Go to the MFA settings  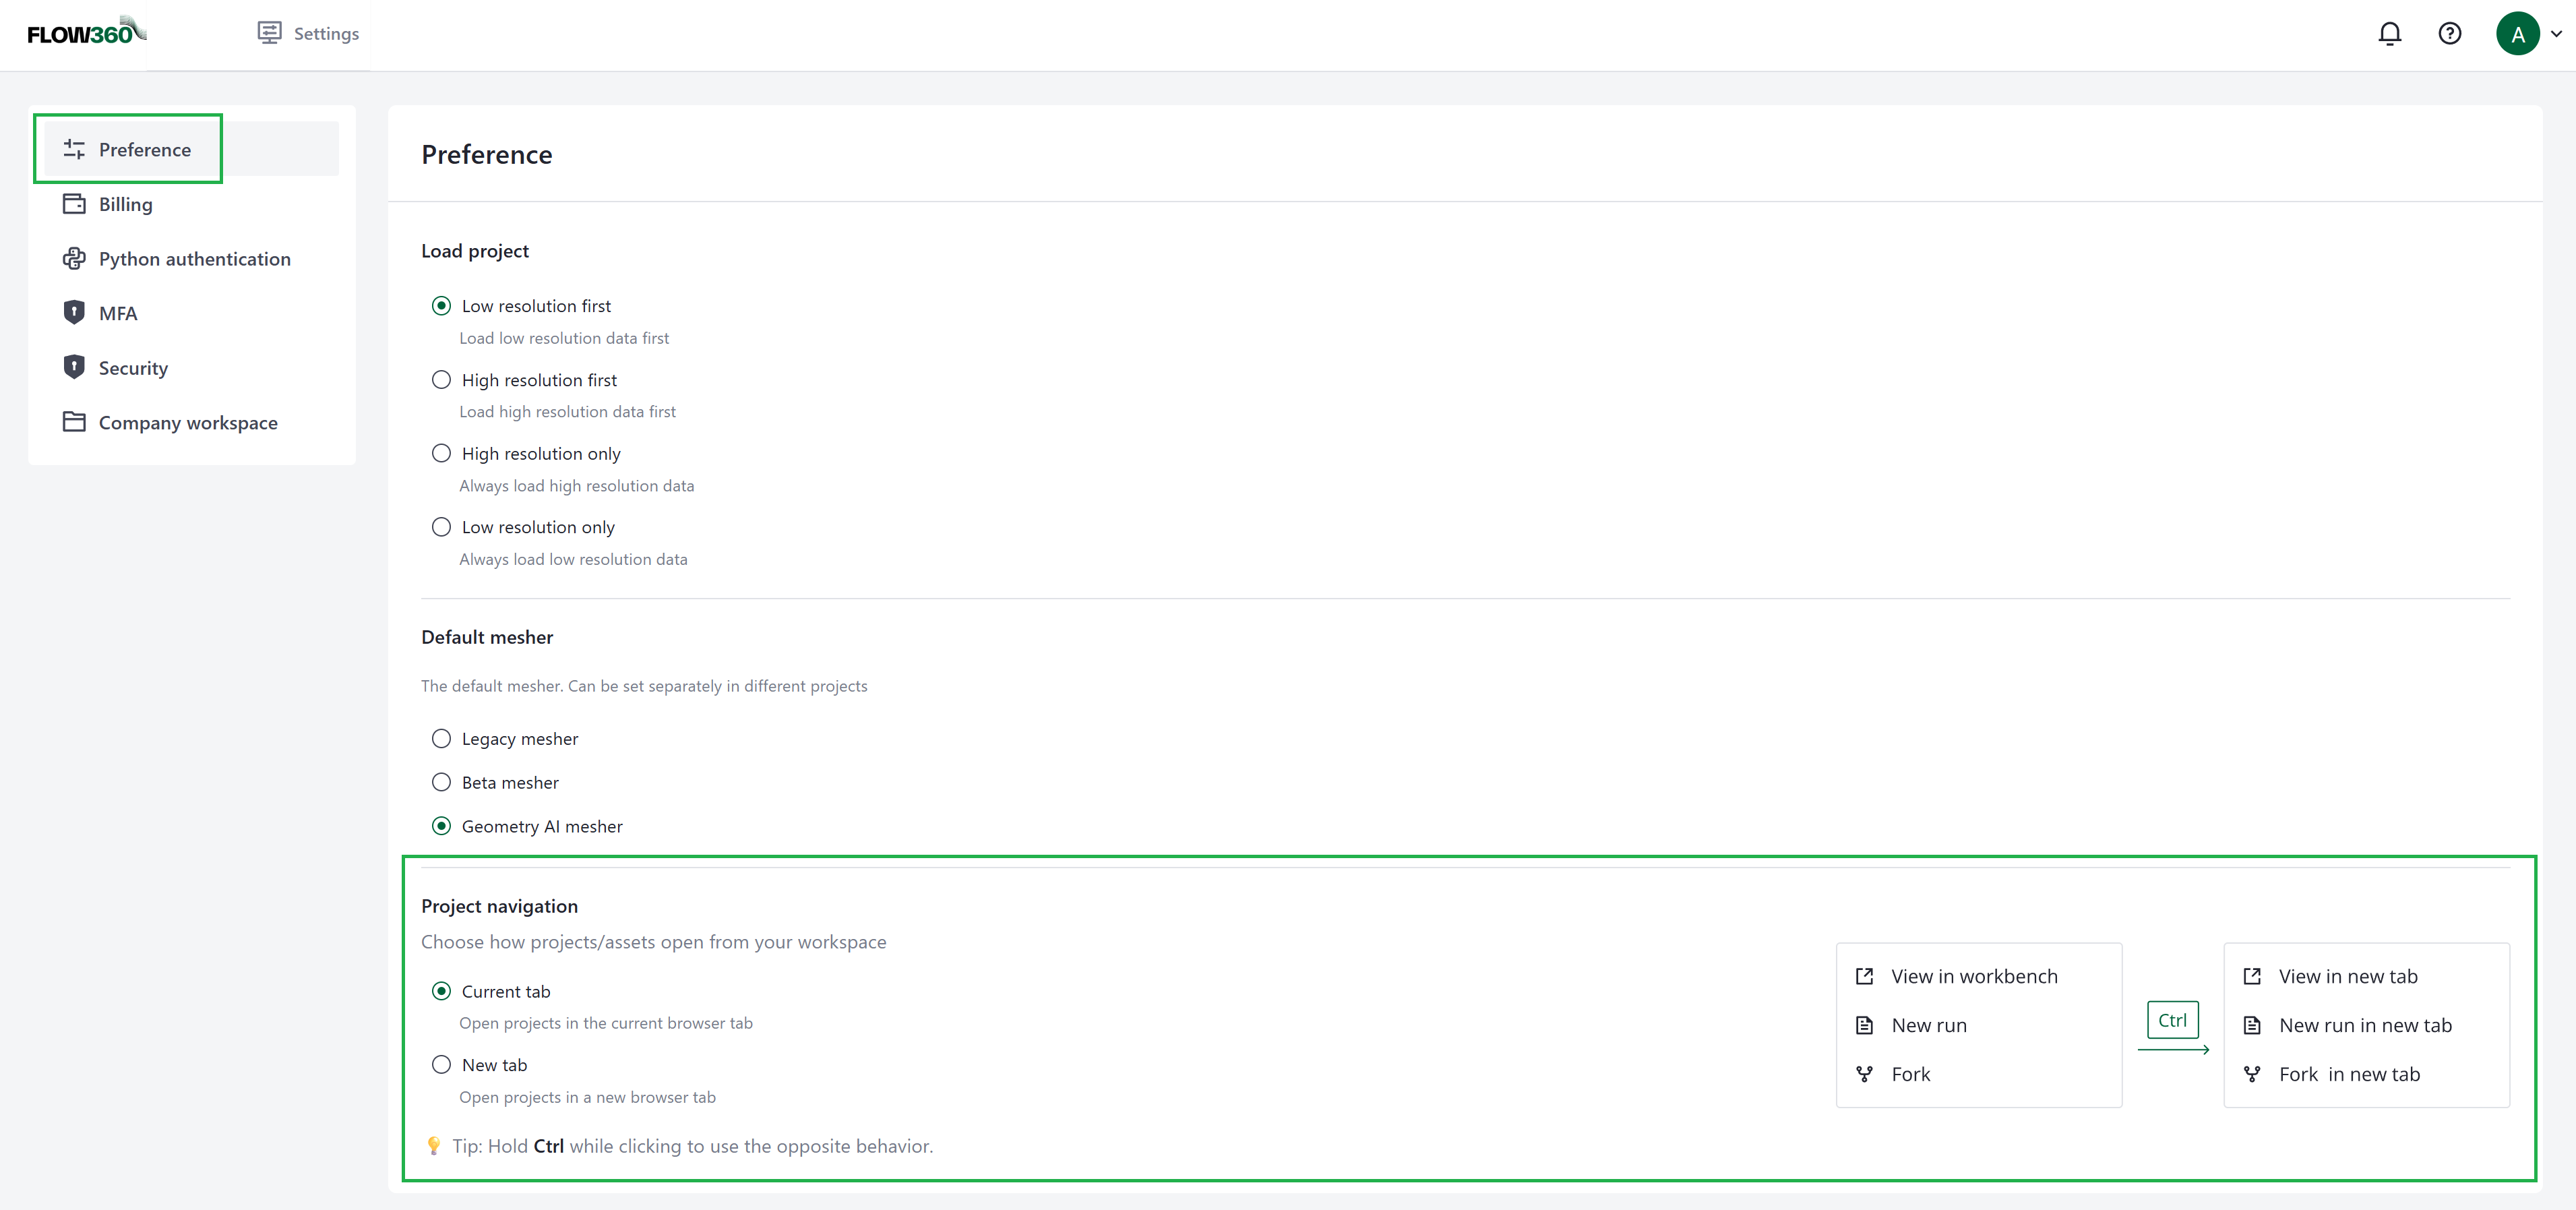[192, 313]
